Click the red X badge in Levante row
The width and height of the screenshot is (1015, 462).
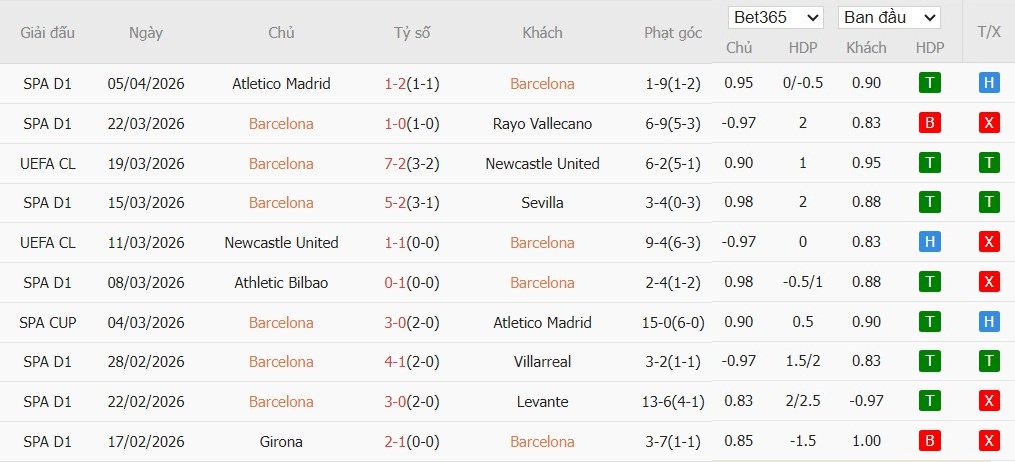tap(989, 402)
